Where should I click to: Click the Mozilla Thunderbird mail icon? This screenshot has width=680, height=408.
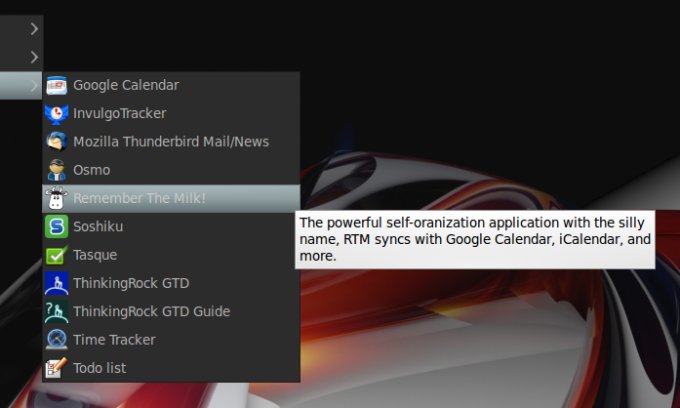(56, 142)
